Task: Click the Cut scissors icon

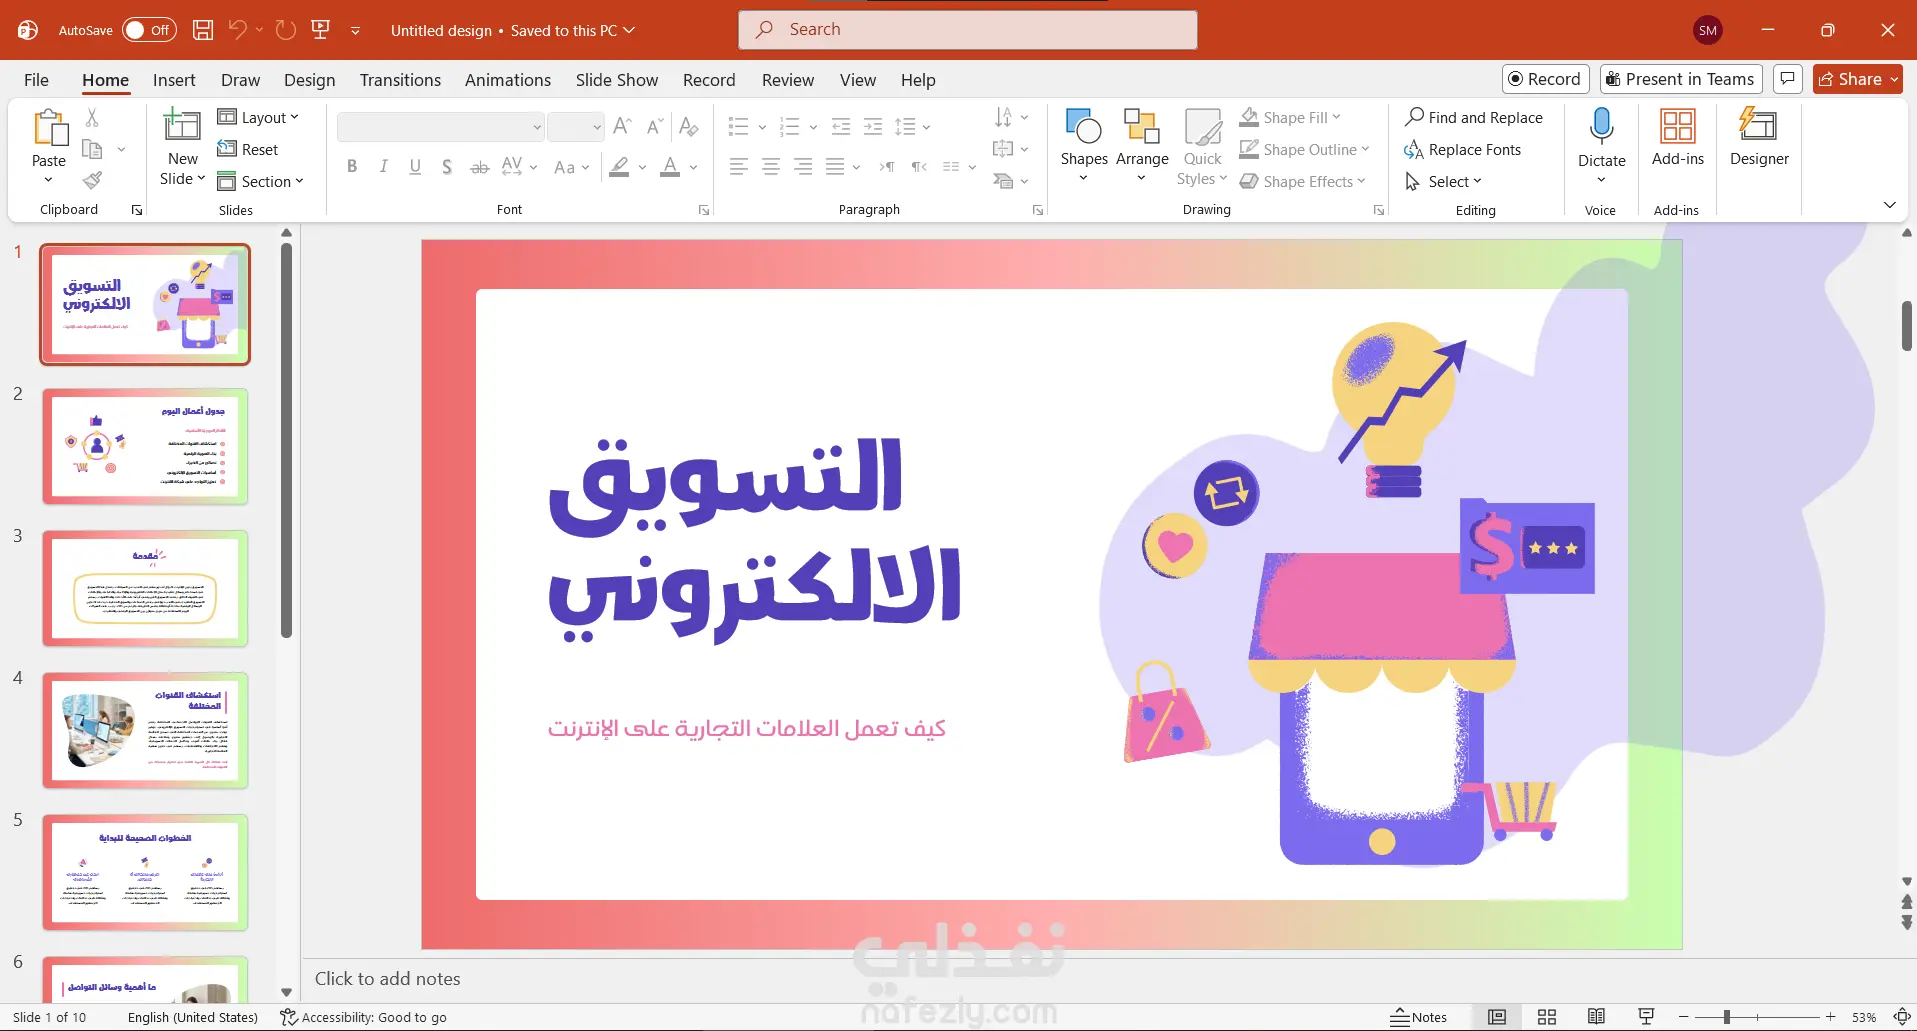Action: [x=92, y=118]
